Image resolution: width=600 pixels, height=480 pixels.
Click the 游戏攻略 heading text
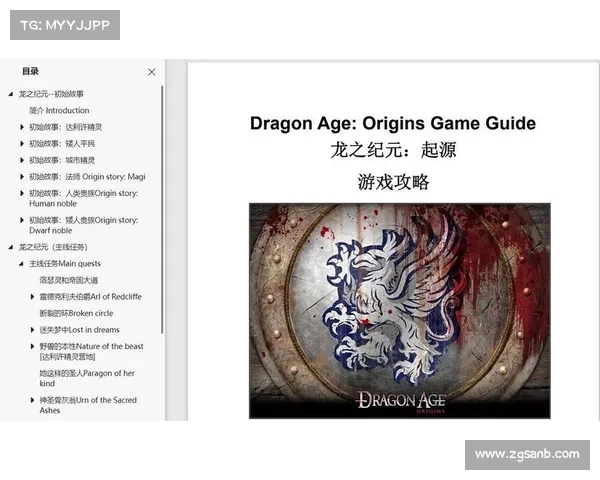[393, 182]
